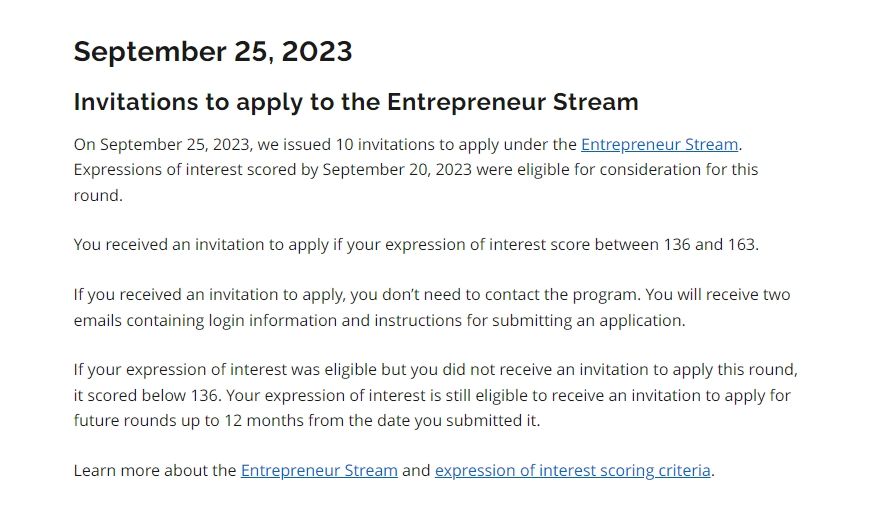
Task: Click the word 'and' between the two bottom links
Action: (416, 470)
